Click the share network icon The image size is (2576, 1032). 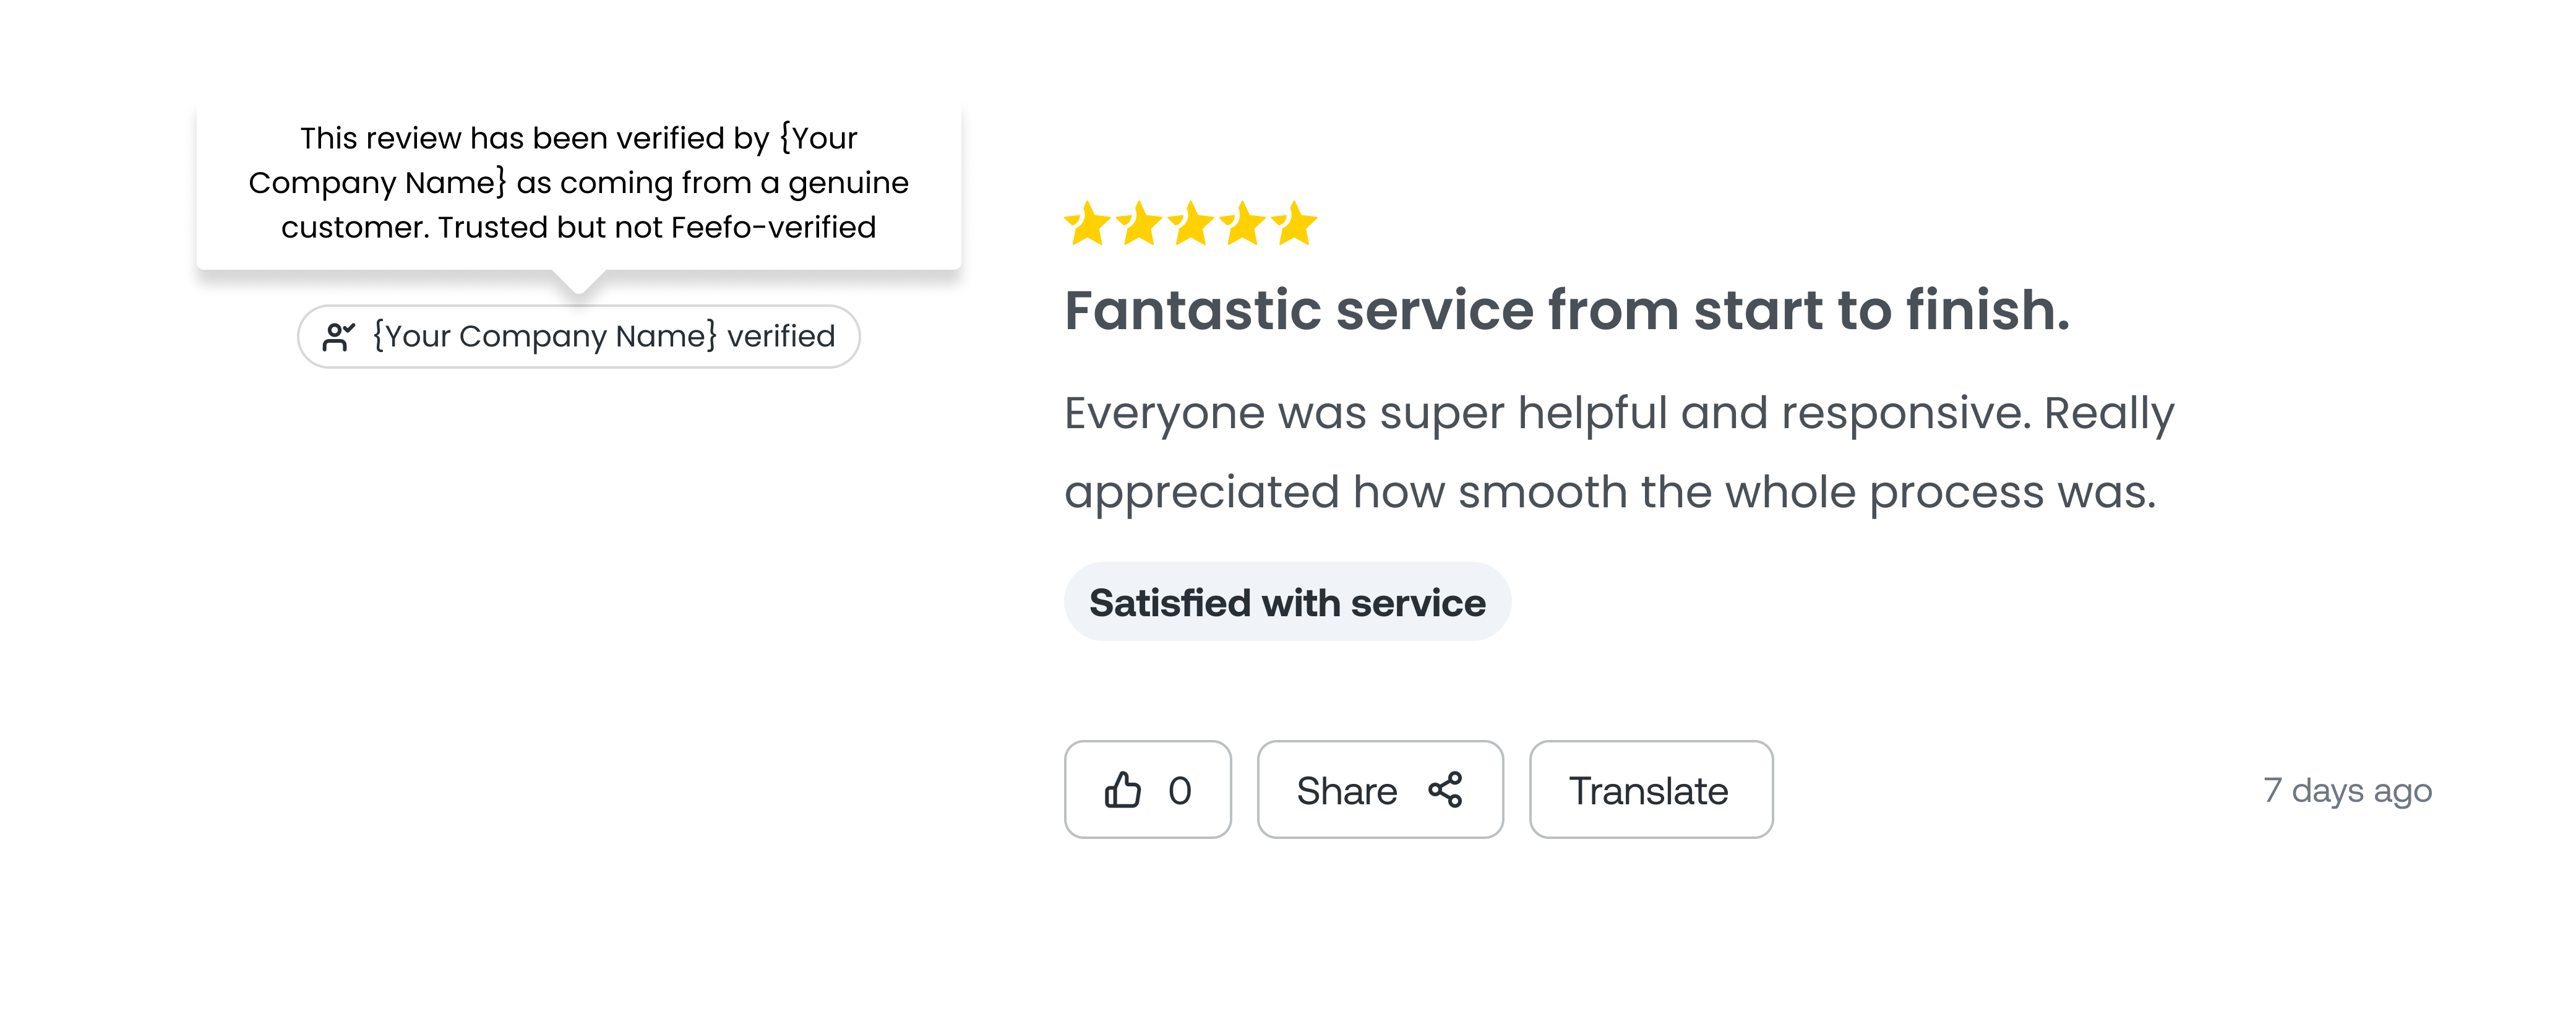pyautogui.click(x=1445, y=790)
